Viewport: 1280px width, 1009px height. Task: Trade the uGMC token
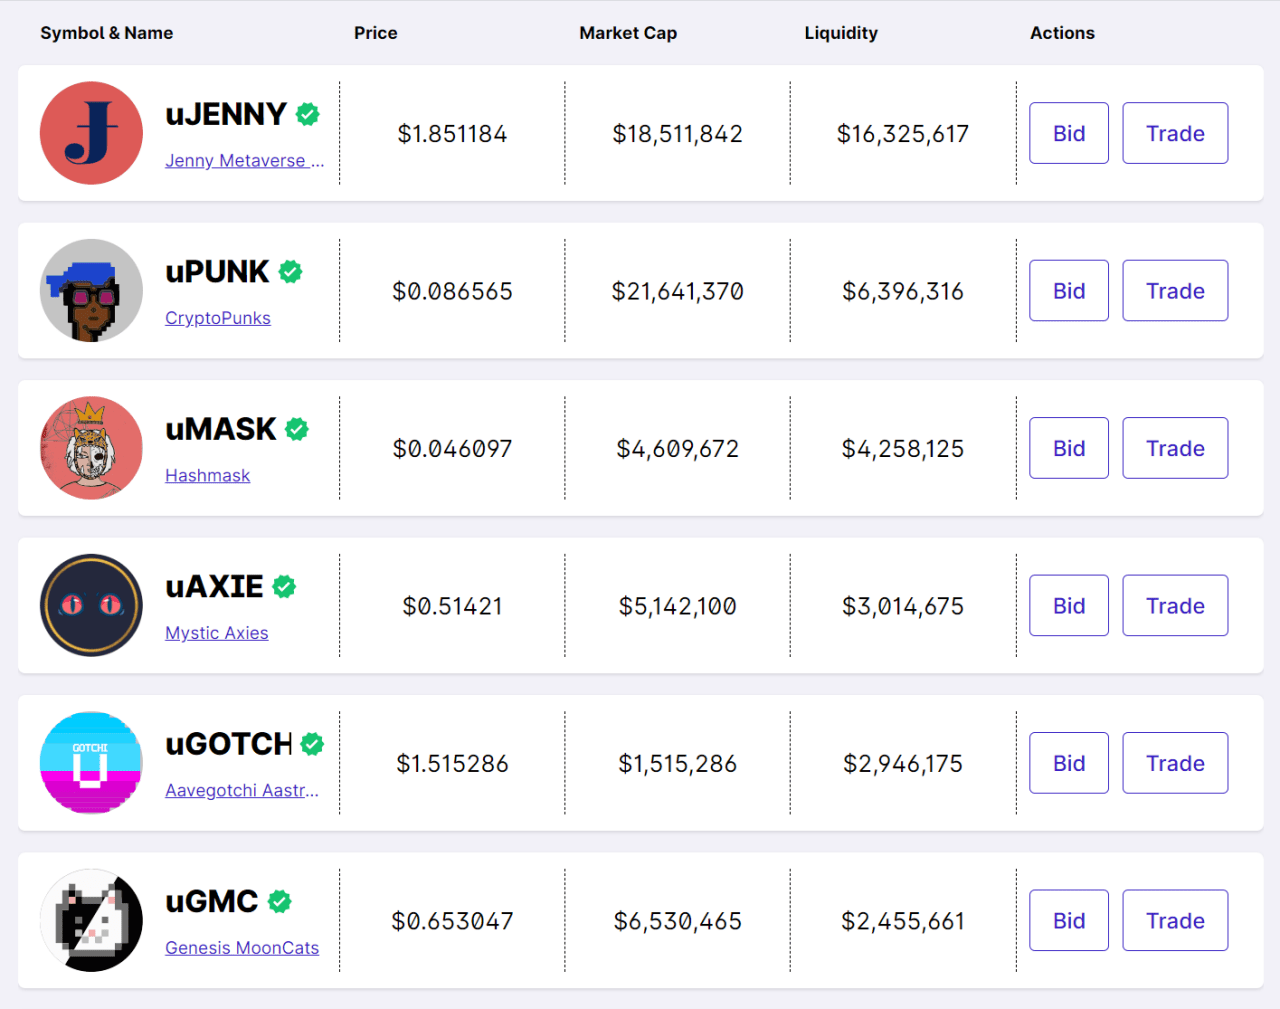[1175, 921]
